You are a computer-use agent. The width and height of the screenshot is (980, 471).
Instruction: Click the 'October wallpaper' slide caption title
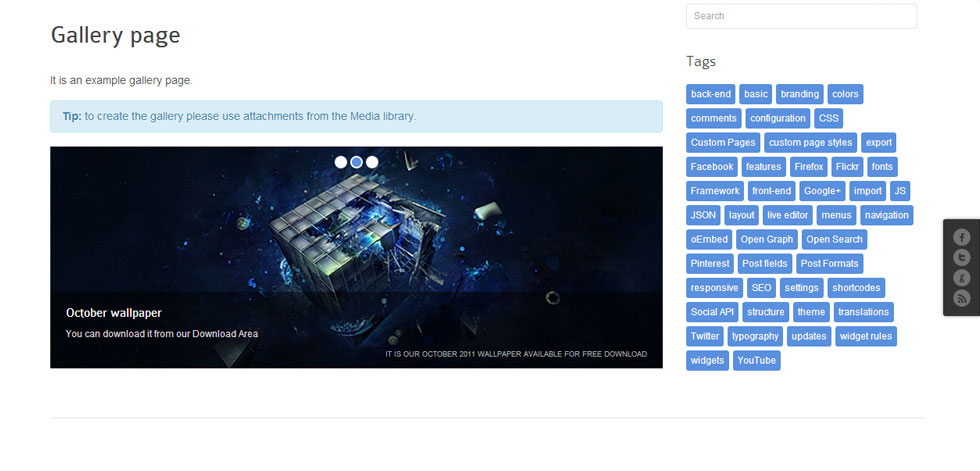tap(114, 313)
